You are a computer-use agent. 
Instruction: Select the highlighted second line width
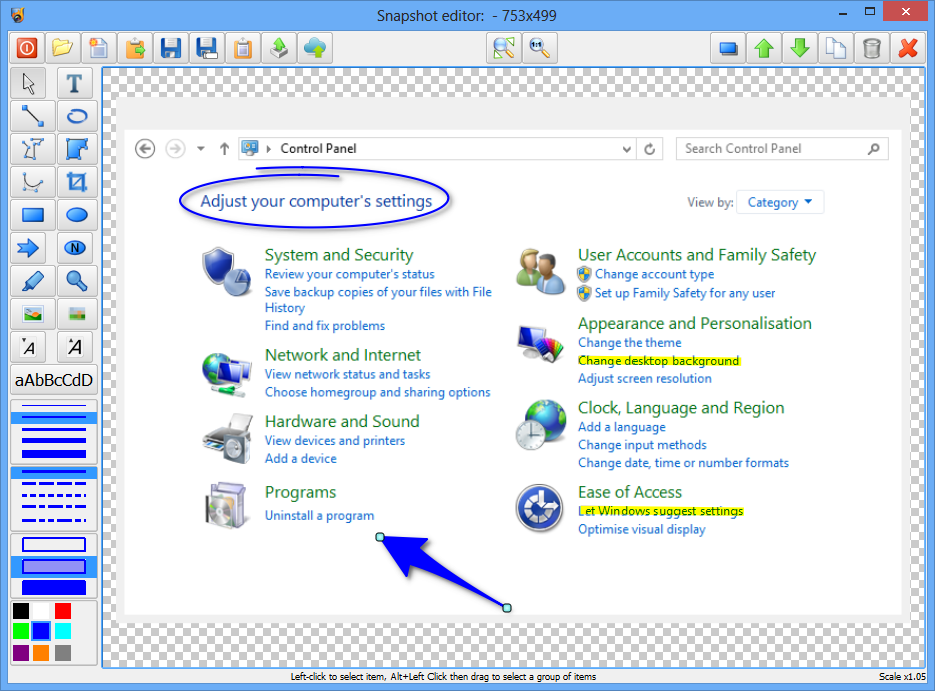pos(54,417)
